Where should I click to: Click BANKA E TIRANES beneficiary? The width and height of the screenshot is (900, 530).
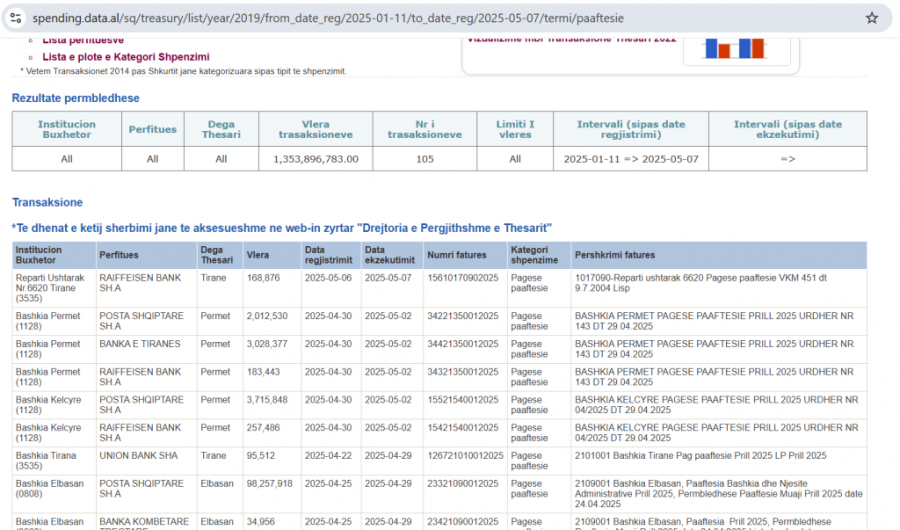pos(140,344)
